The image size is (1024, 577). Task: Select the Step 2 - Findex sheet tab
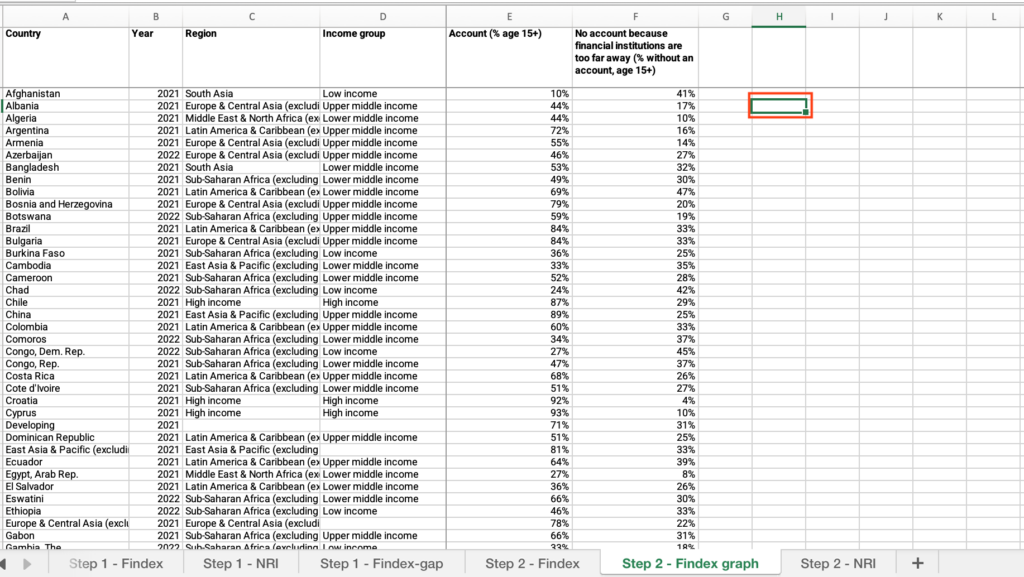[532, 563]
